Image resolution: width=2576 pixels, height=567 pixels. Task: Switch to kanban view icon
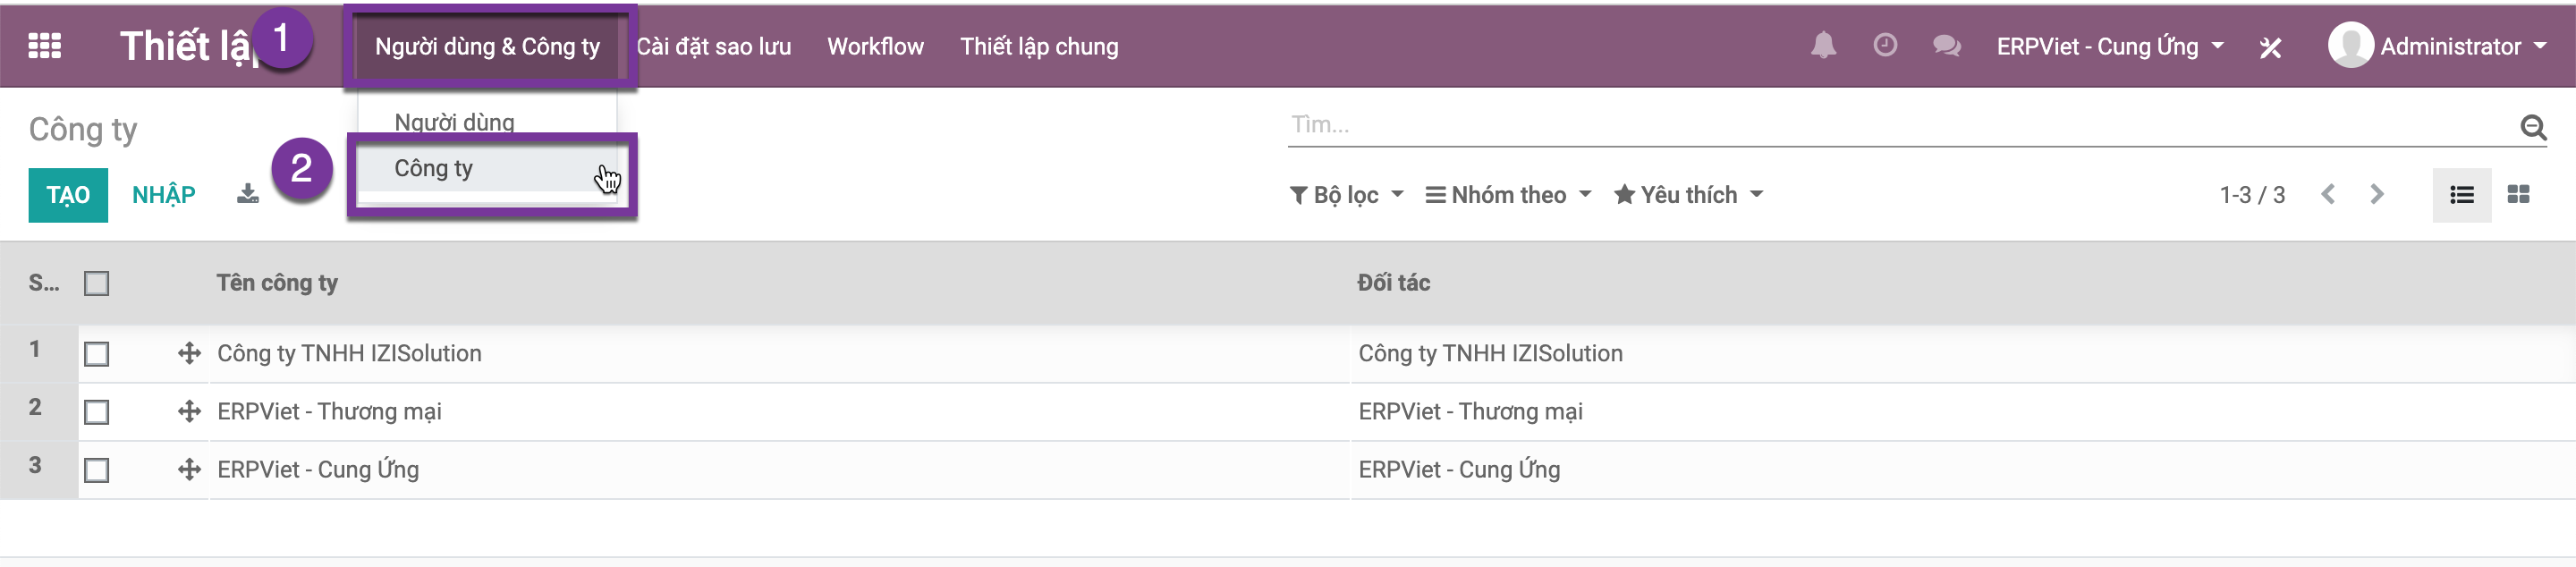tap(2518, 195)
